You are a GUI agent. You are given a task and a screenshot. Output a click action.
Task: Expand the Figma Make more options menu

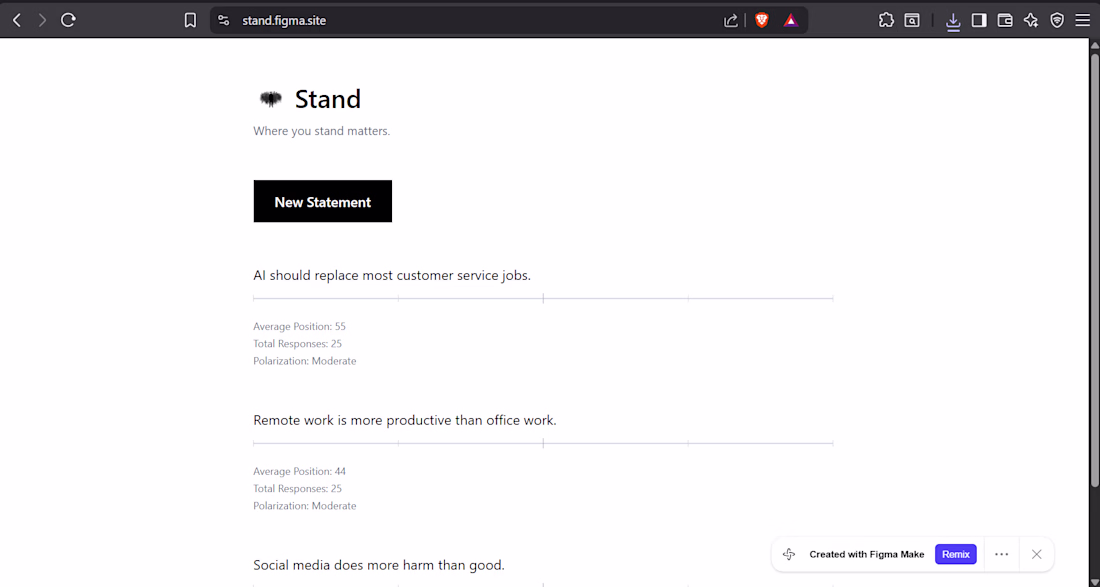[x=1001, y=554]
